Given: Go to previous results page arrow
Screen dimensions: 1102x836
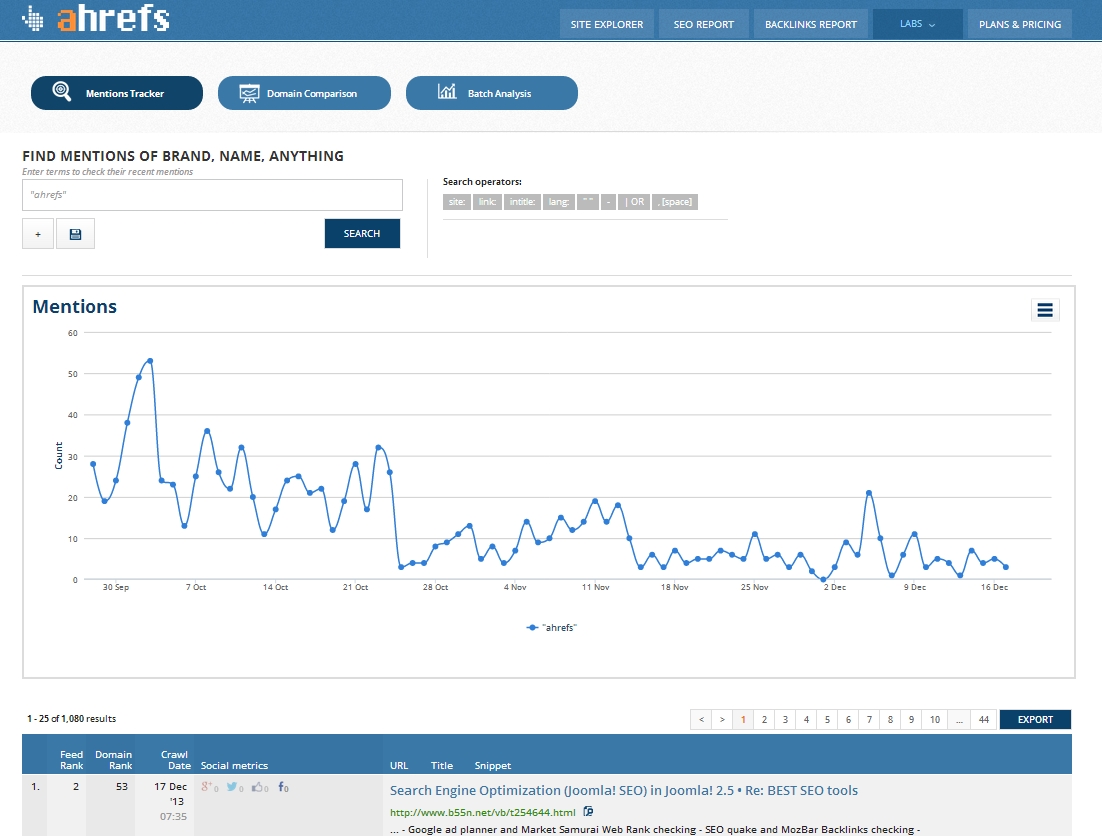Looking at the screenshot, I should pyautogui.click(x=701, y=719).
